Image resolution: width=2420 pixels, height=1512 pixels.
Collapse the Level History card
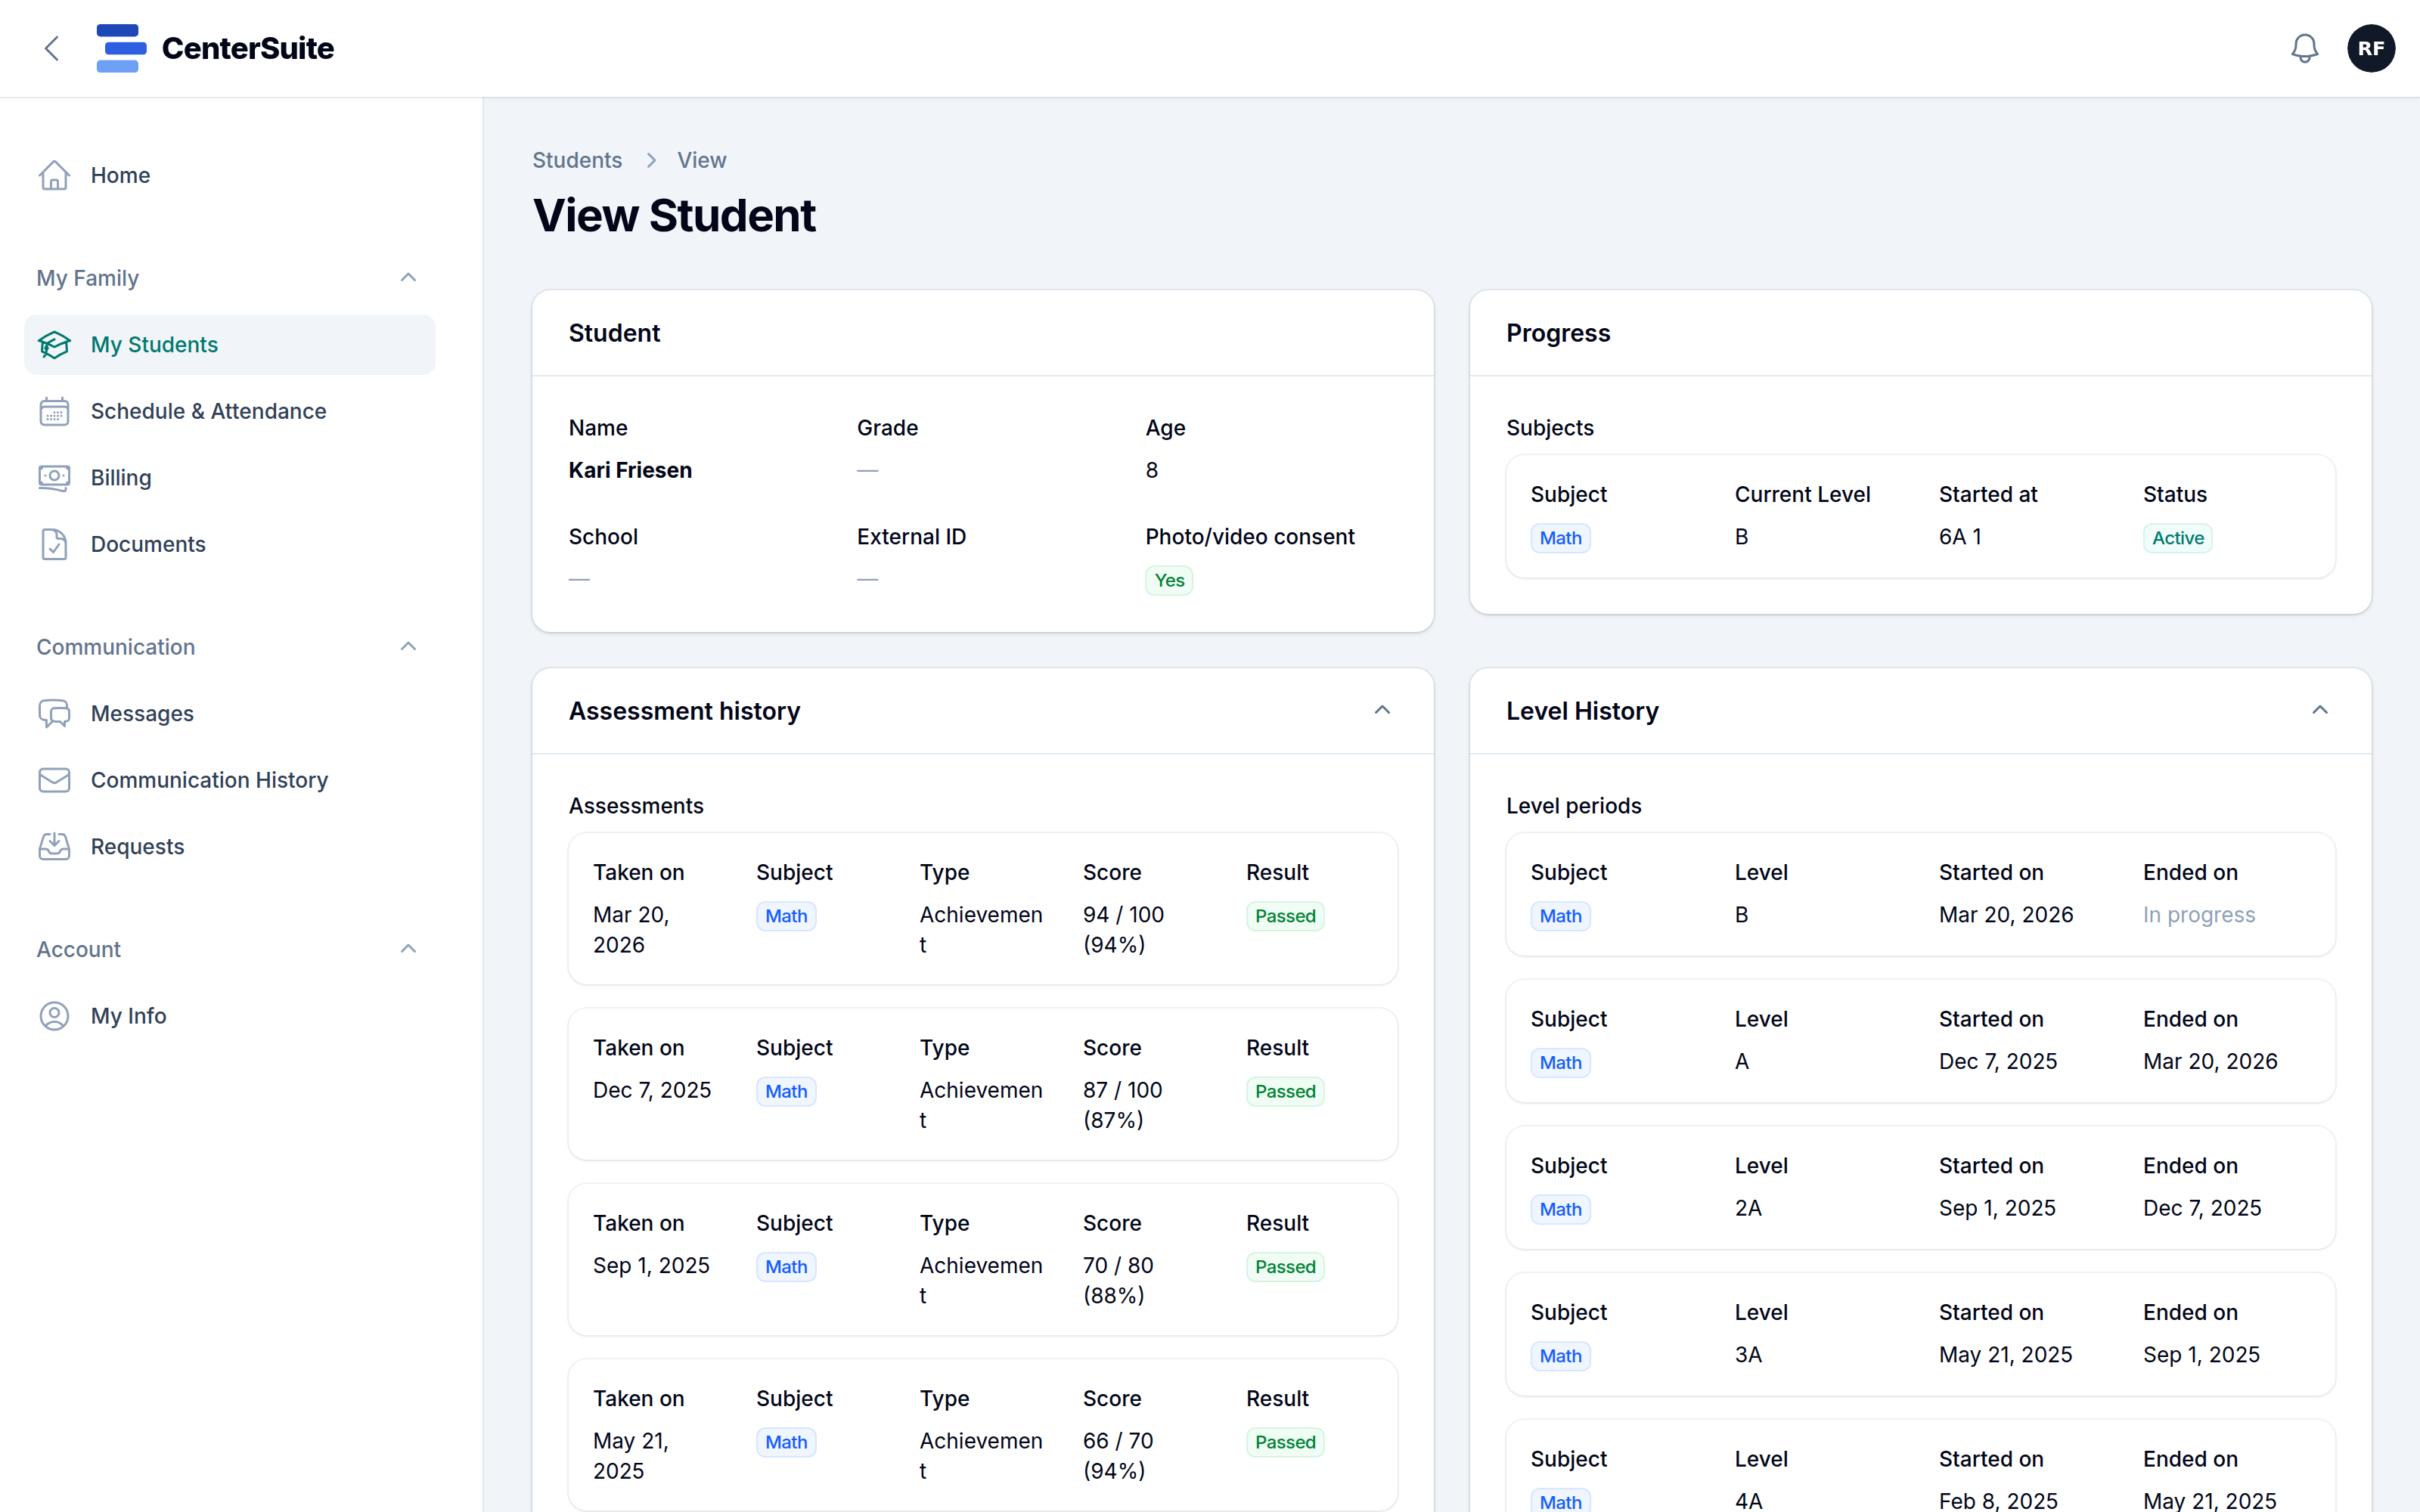(x=2320, y=711)
